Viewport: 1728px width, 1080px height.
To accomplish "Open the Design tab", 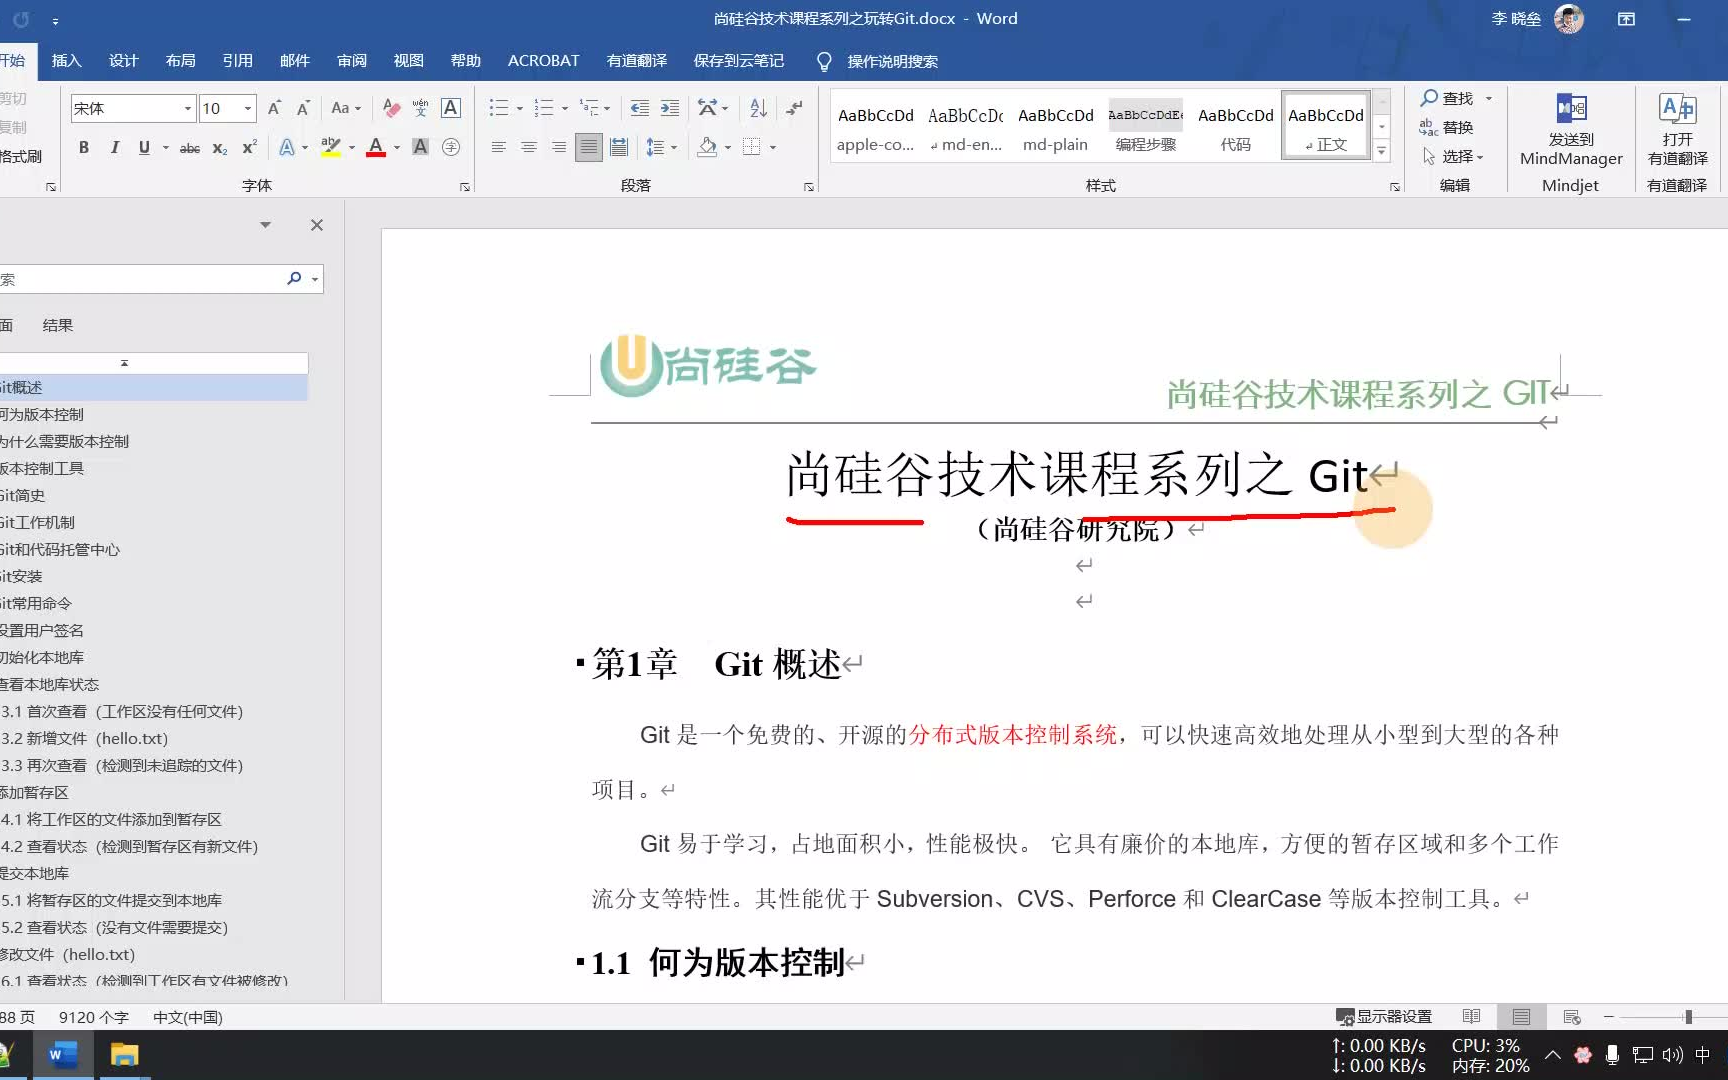I will (x=123, y=61).
